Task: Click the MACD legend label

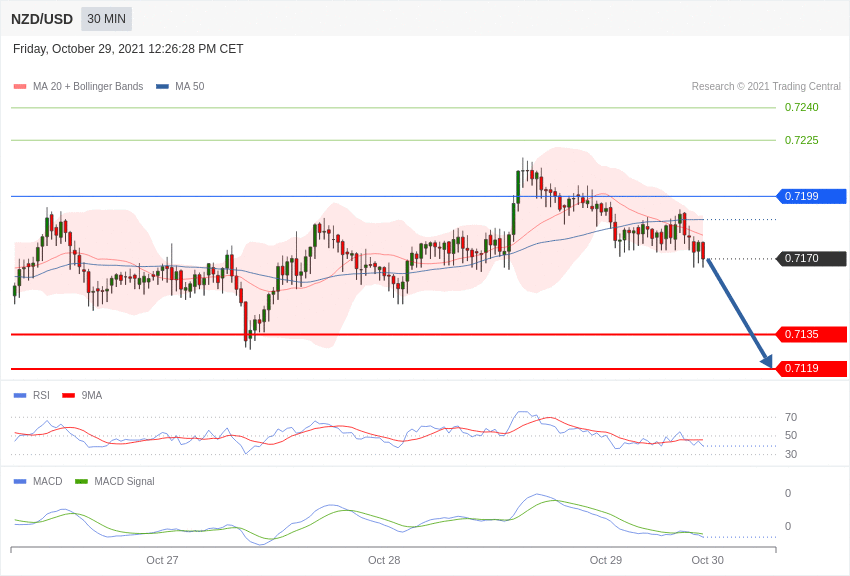Action: (x=48, y=481)
